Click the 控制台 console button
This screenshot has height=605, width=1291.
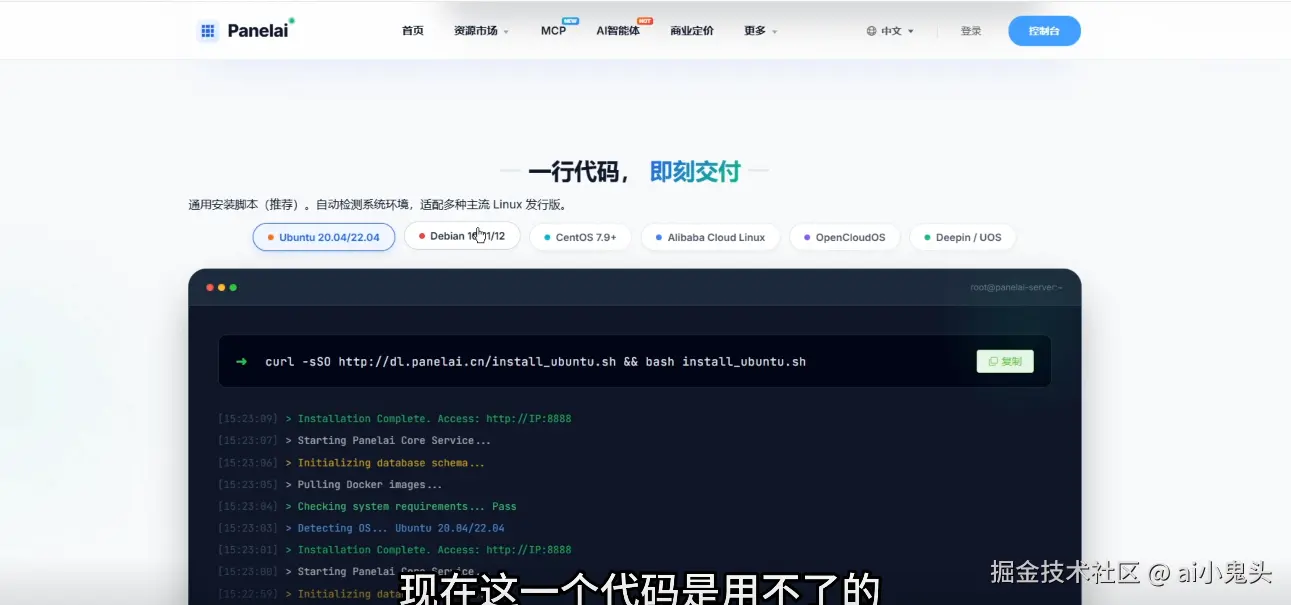point(1044,31)
